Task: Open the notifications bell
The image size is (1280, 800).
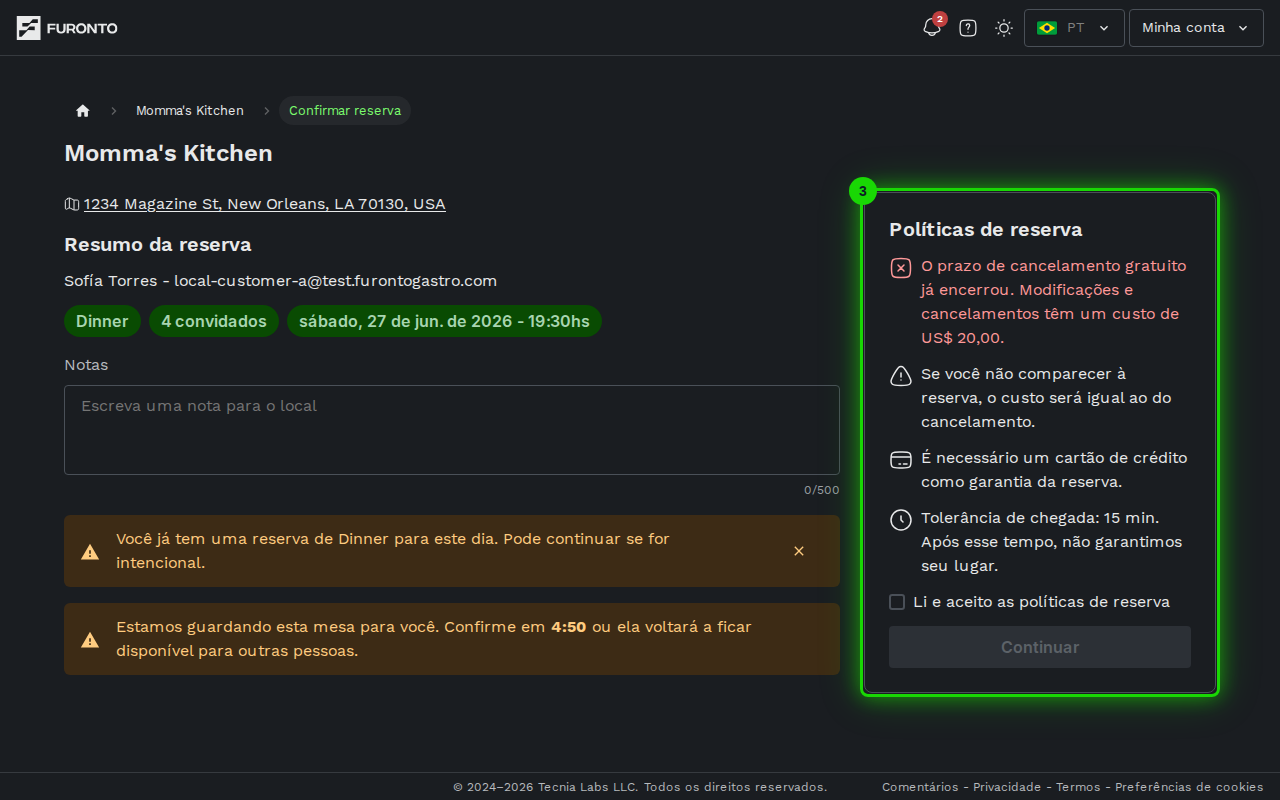Action: click(932, 28)
